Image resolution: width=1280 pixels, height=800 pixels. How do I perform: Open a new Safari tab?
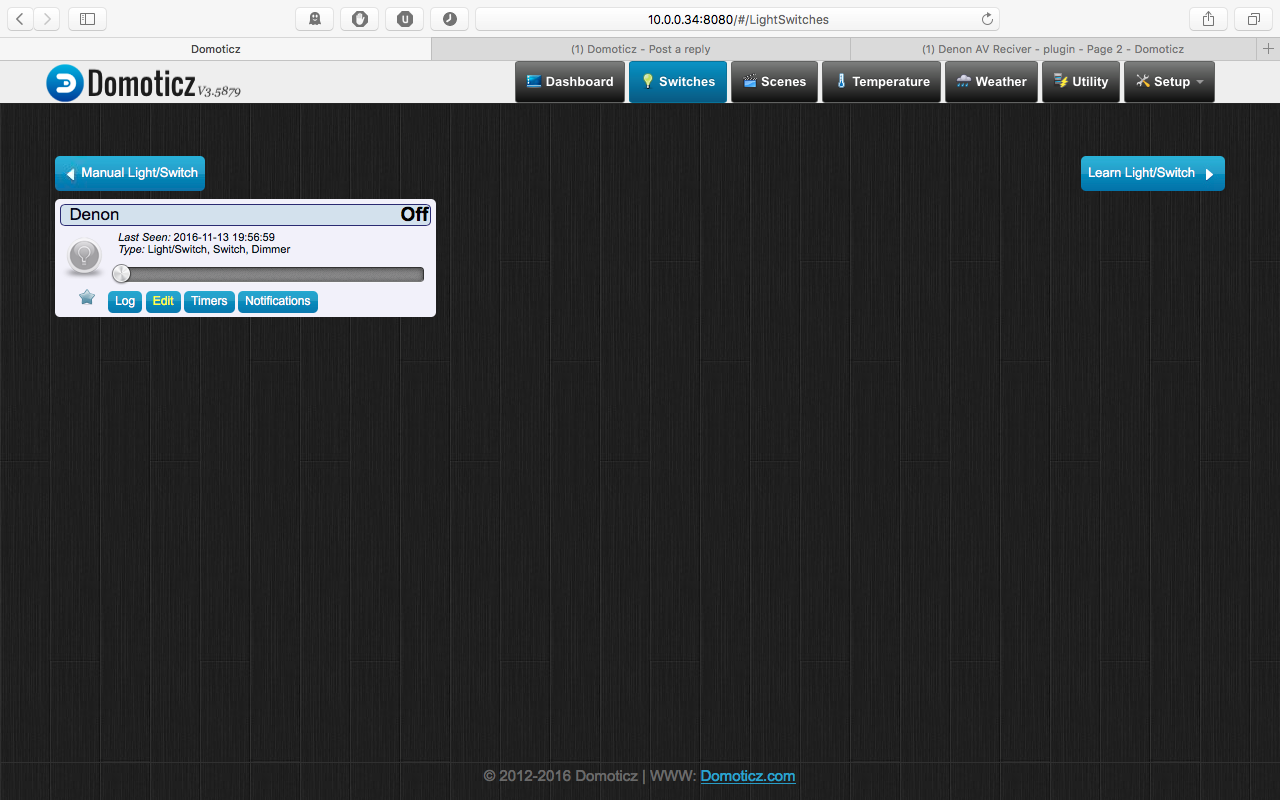[1269, 49]
